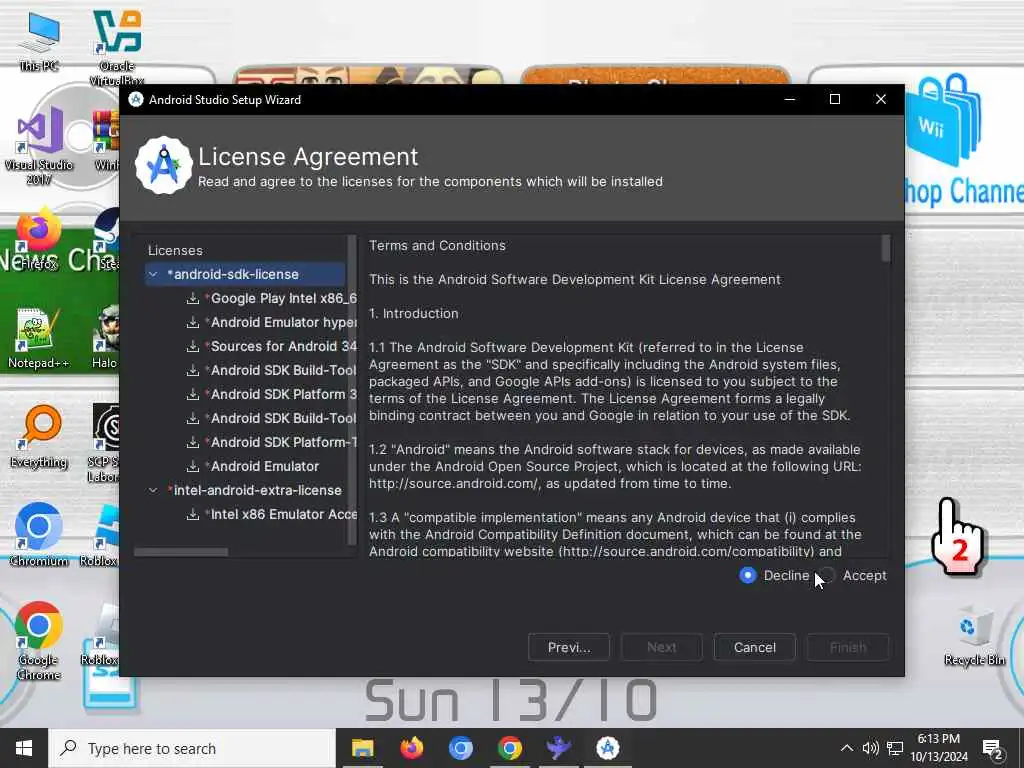This screenshot has width=1024, height=768.
Task: Click download icon beside Android SDK Platform 3
Action: (x=193, y=394)
